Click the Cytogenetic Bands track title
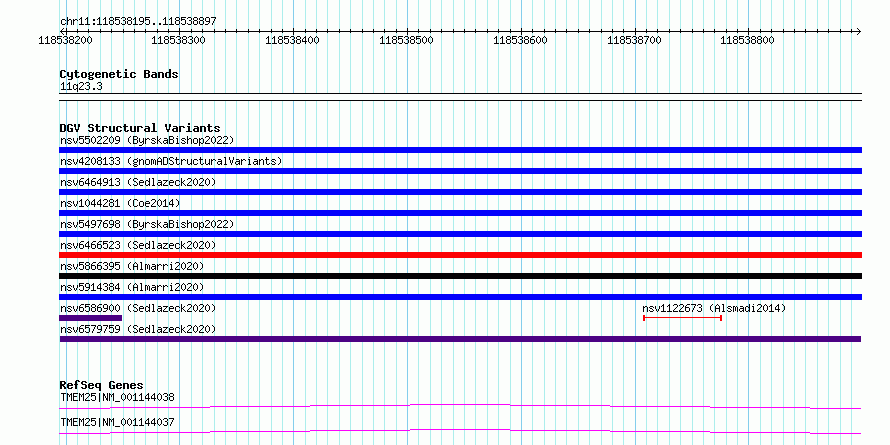 click(x=119, y=74)
